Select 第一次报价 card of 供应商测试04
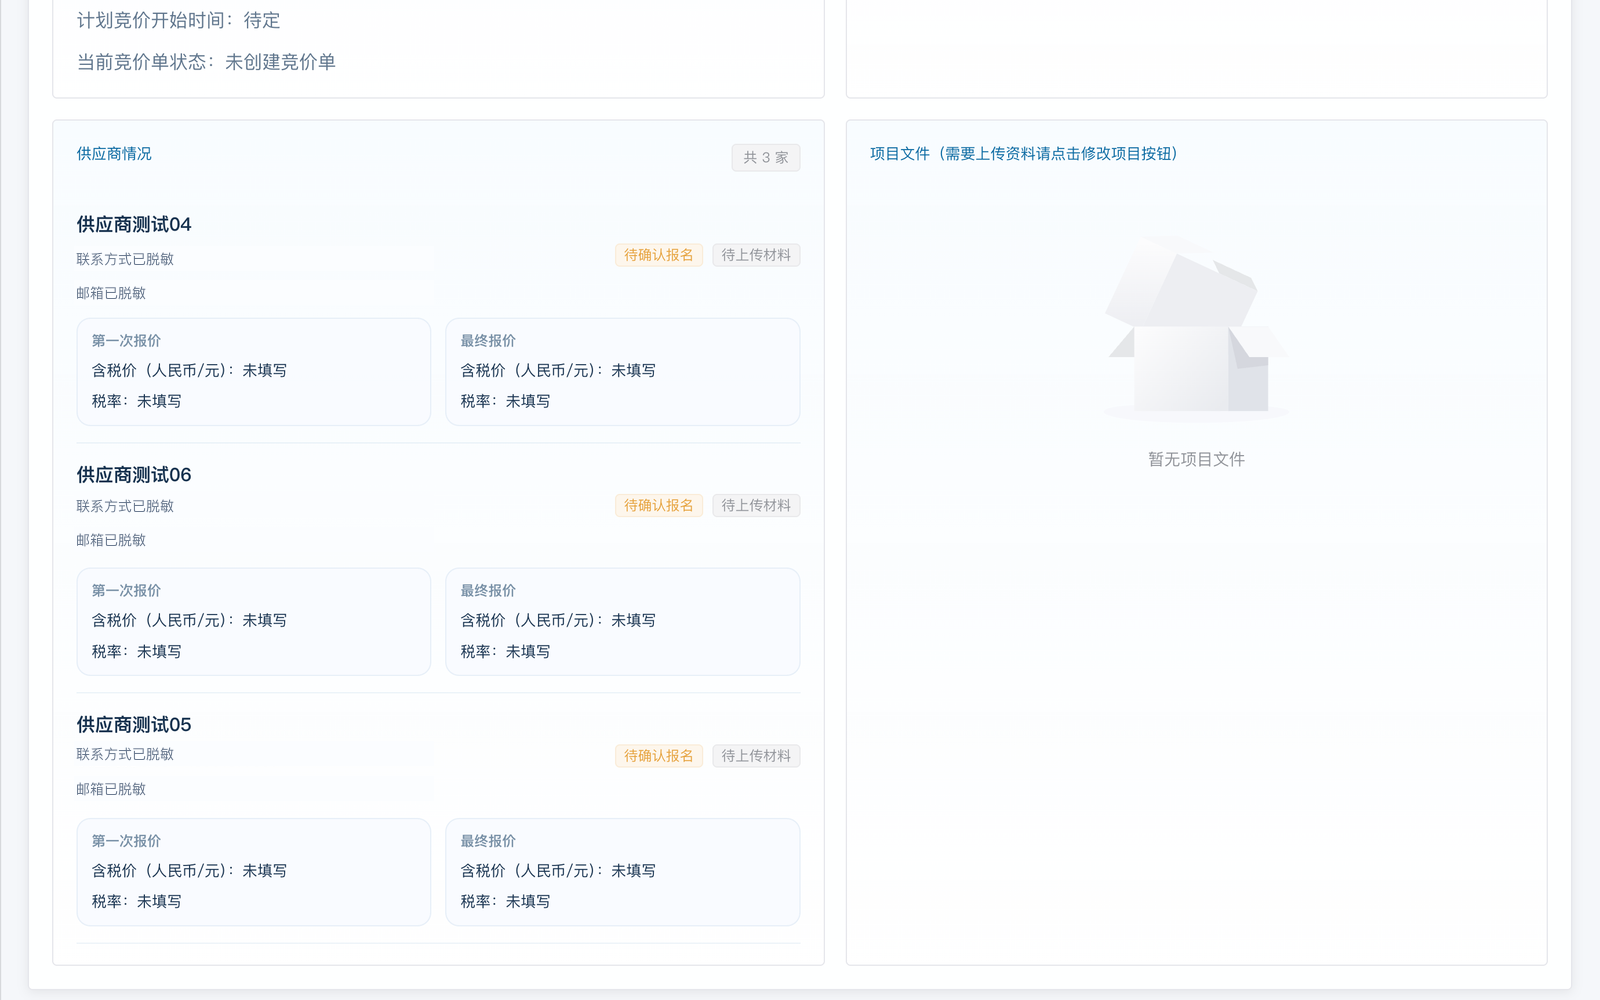The width and height of the screenshot is (1600, 1000). pyautogui.click(x=253, y=371)
